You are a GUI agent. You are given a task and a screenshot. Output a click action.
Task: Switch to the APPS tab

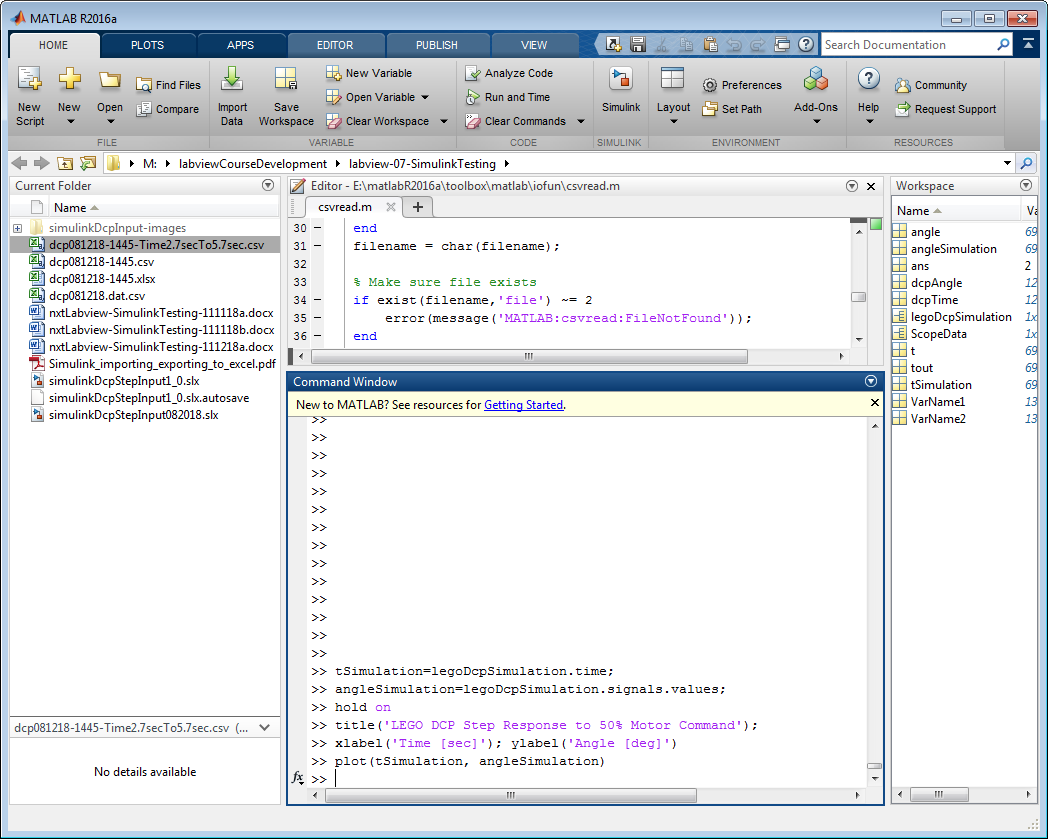(x=241, y=45)
